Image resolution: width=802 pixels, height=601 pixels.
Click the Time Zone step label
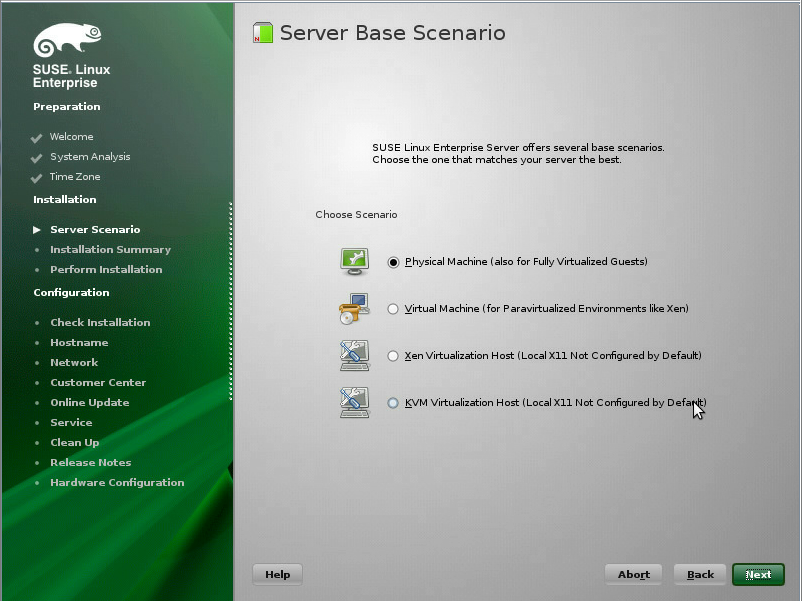[x=75, y=176]
